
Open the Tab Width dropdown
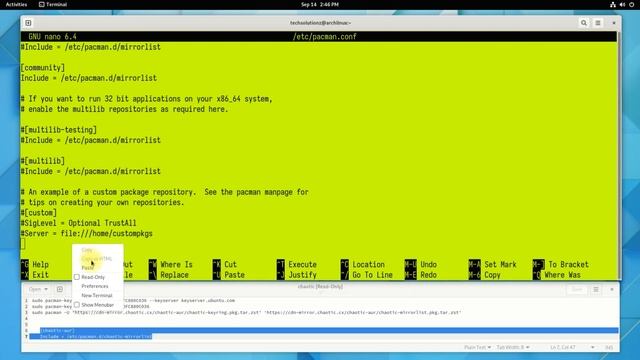pos(513,347)
